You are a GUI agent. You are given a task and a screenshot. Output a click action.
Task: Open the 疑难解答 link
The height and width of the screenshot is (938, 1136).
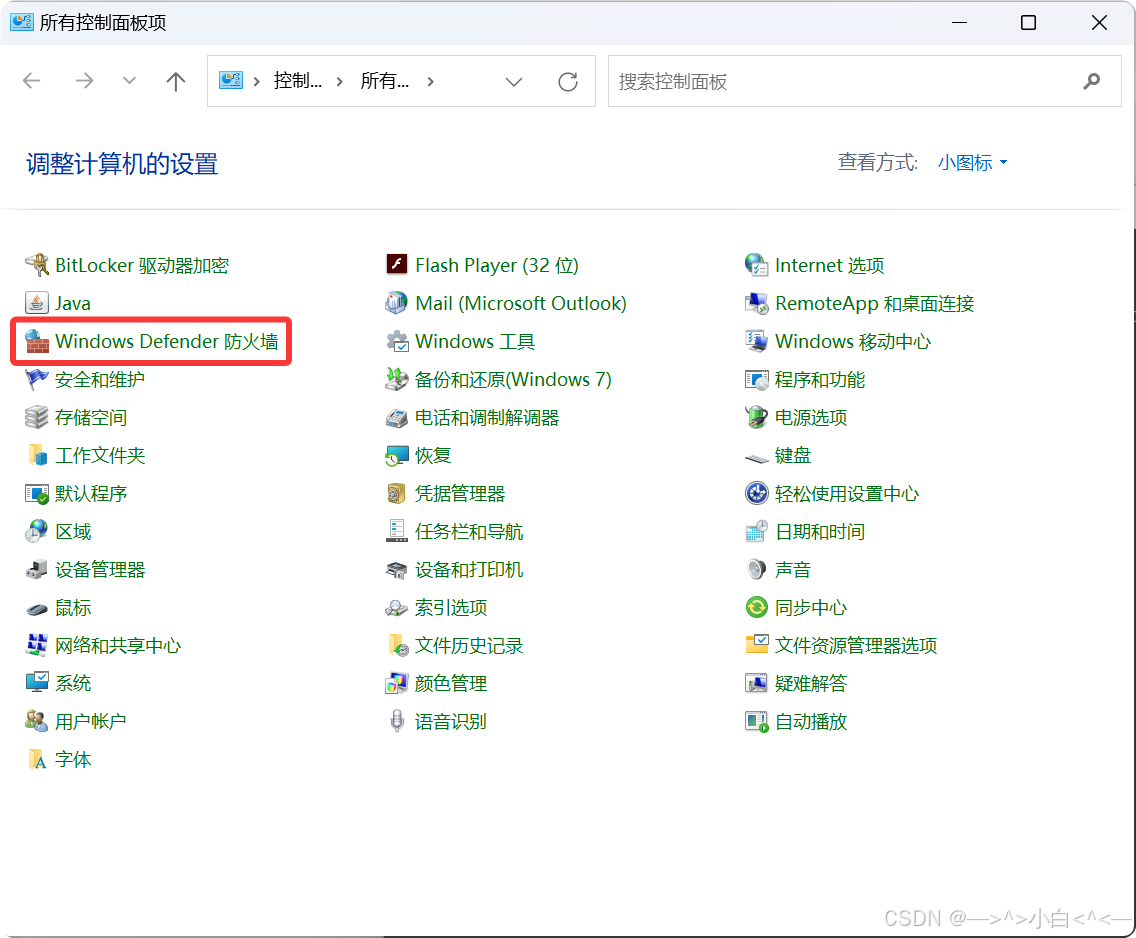(811, 683)
